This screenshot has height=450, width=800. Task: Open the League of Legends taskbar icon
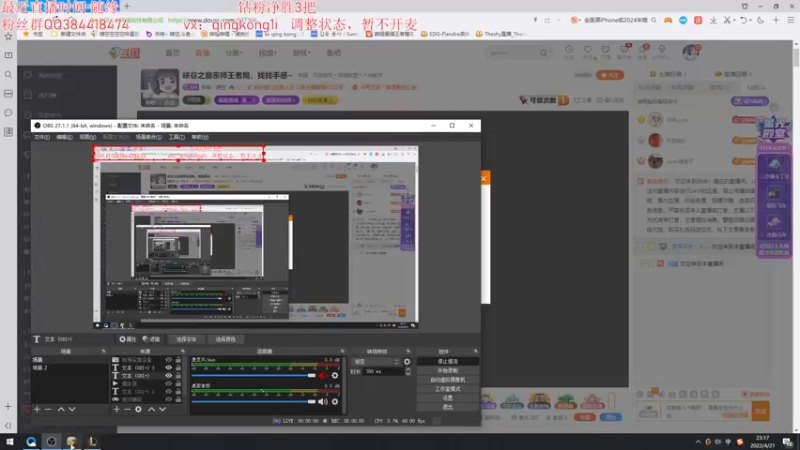click(92, 442)
